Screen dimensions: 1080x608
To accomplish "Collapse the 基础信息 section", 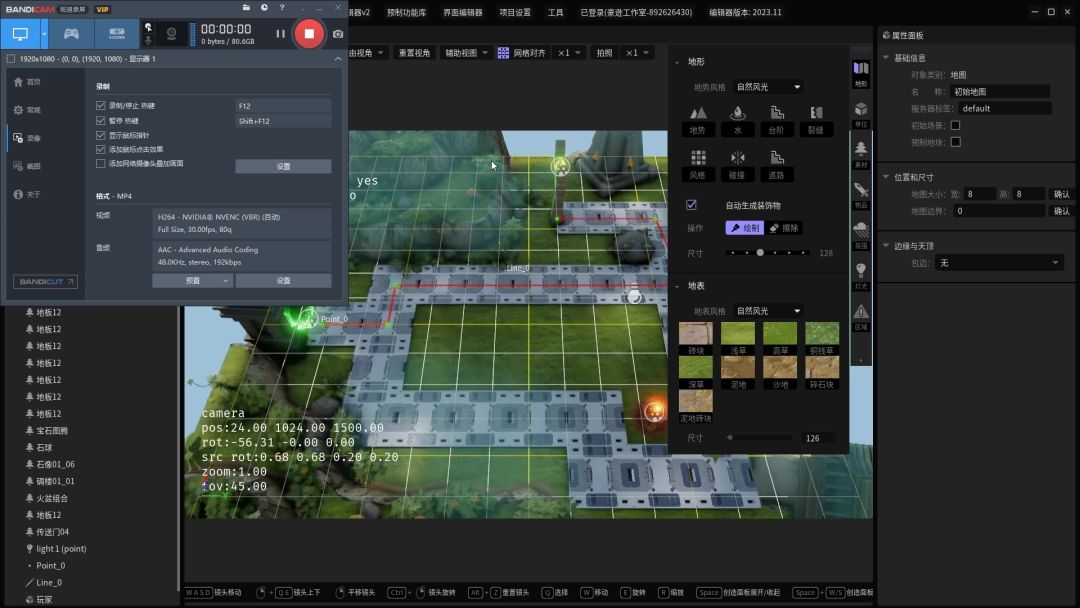I will click(x=886, y=58).
